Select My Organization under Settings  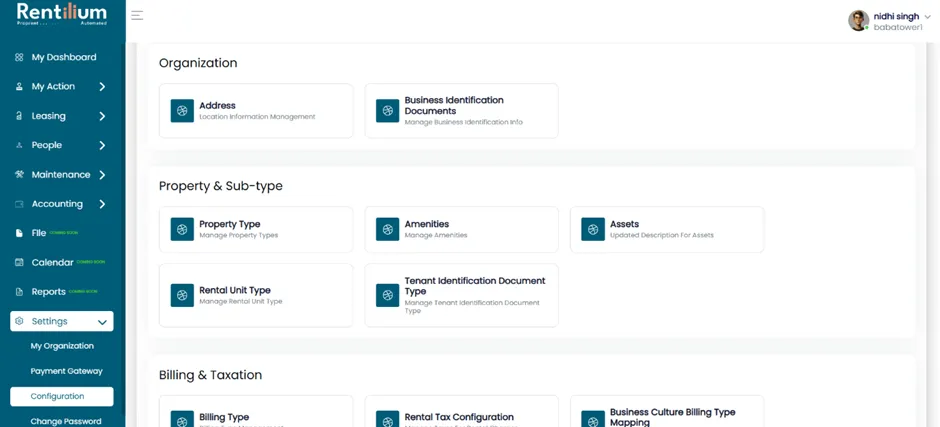[62, 346]
